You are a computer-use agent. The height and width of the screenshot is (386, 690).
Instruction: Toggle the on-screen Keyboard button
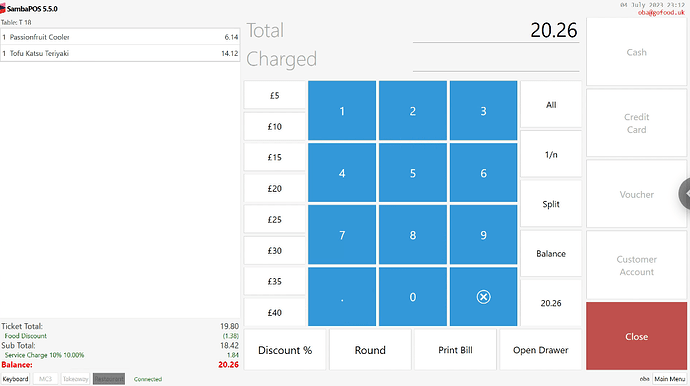click(x=15, y=379)
